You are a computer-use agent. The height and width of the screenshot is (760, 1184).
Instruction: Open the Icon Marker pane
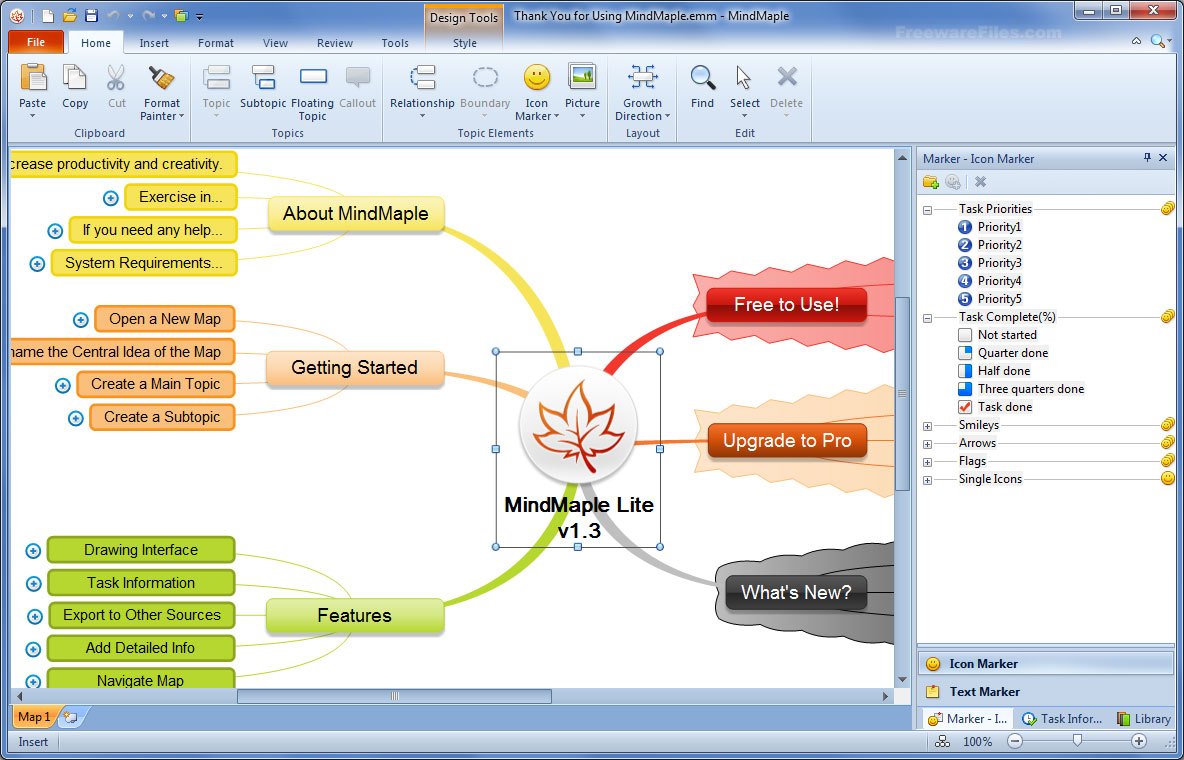click(1047, 663)
